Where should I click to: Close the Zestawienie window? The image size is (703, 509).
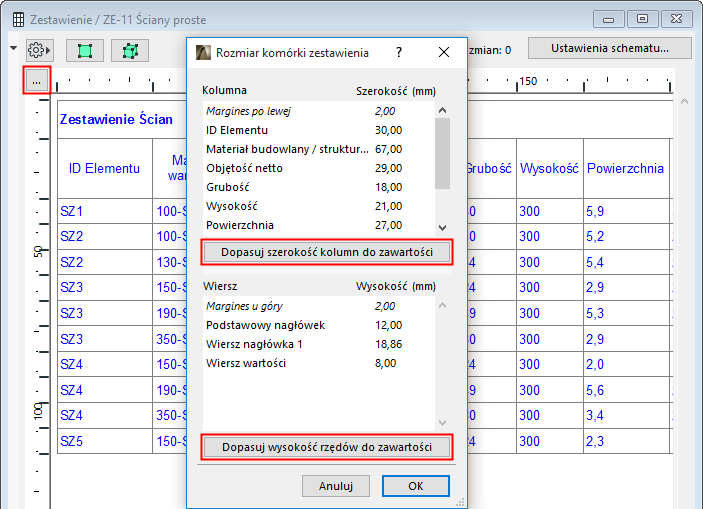click(677, 19)
